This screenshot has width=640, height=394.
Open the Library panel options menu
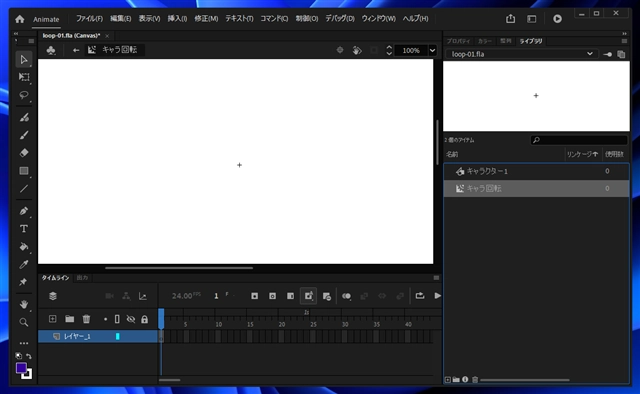coord(624,41)
